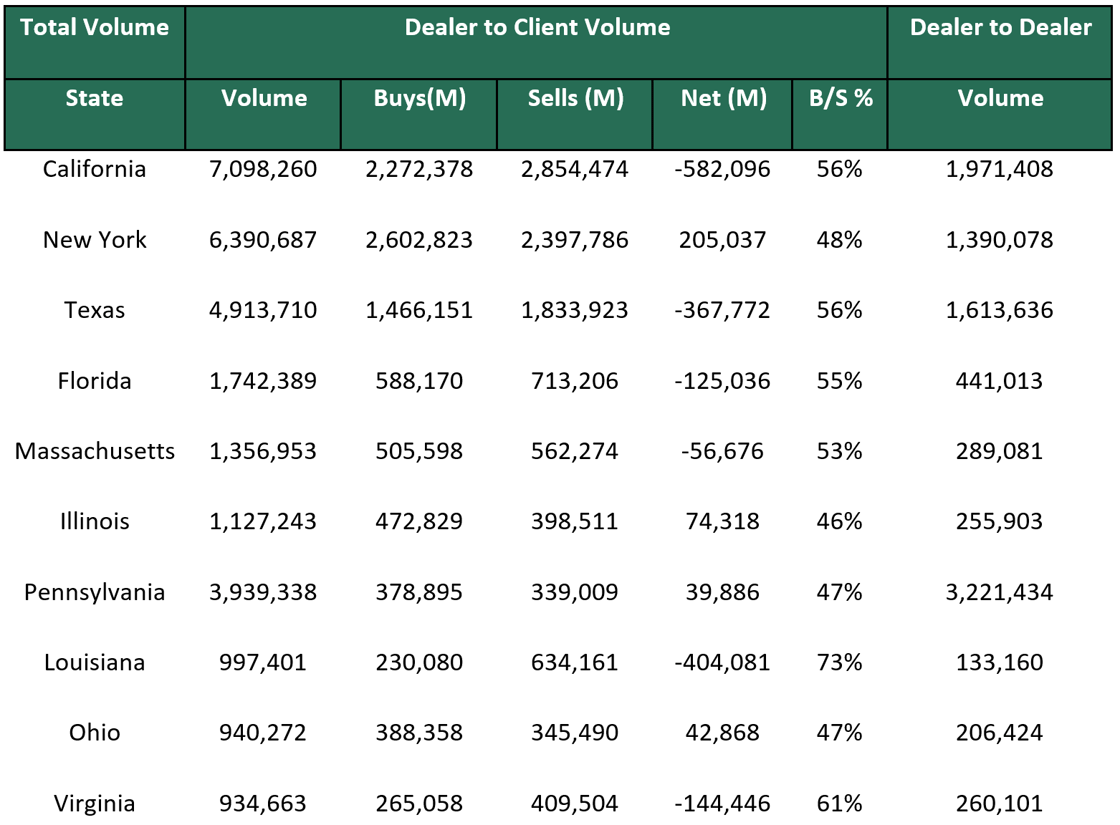Select California's dealer-to-dealer volume 1,971,408
The image size is (1120, 825).
click(x=1000, y=169)
